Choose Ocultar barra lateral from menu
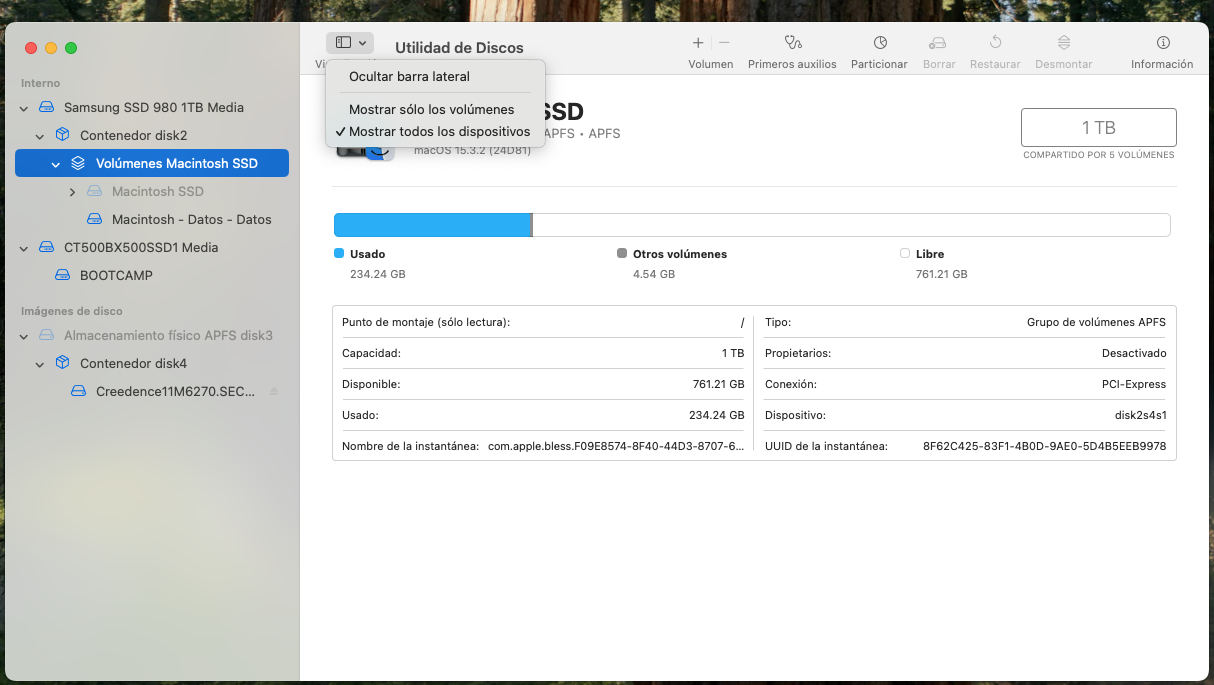 click(409, 76)
